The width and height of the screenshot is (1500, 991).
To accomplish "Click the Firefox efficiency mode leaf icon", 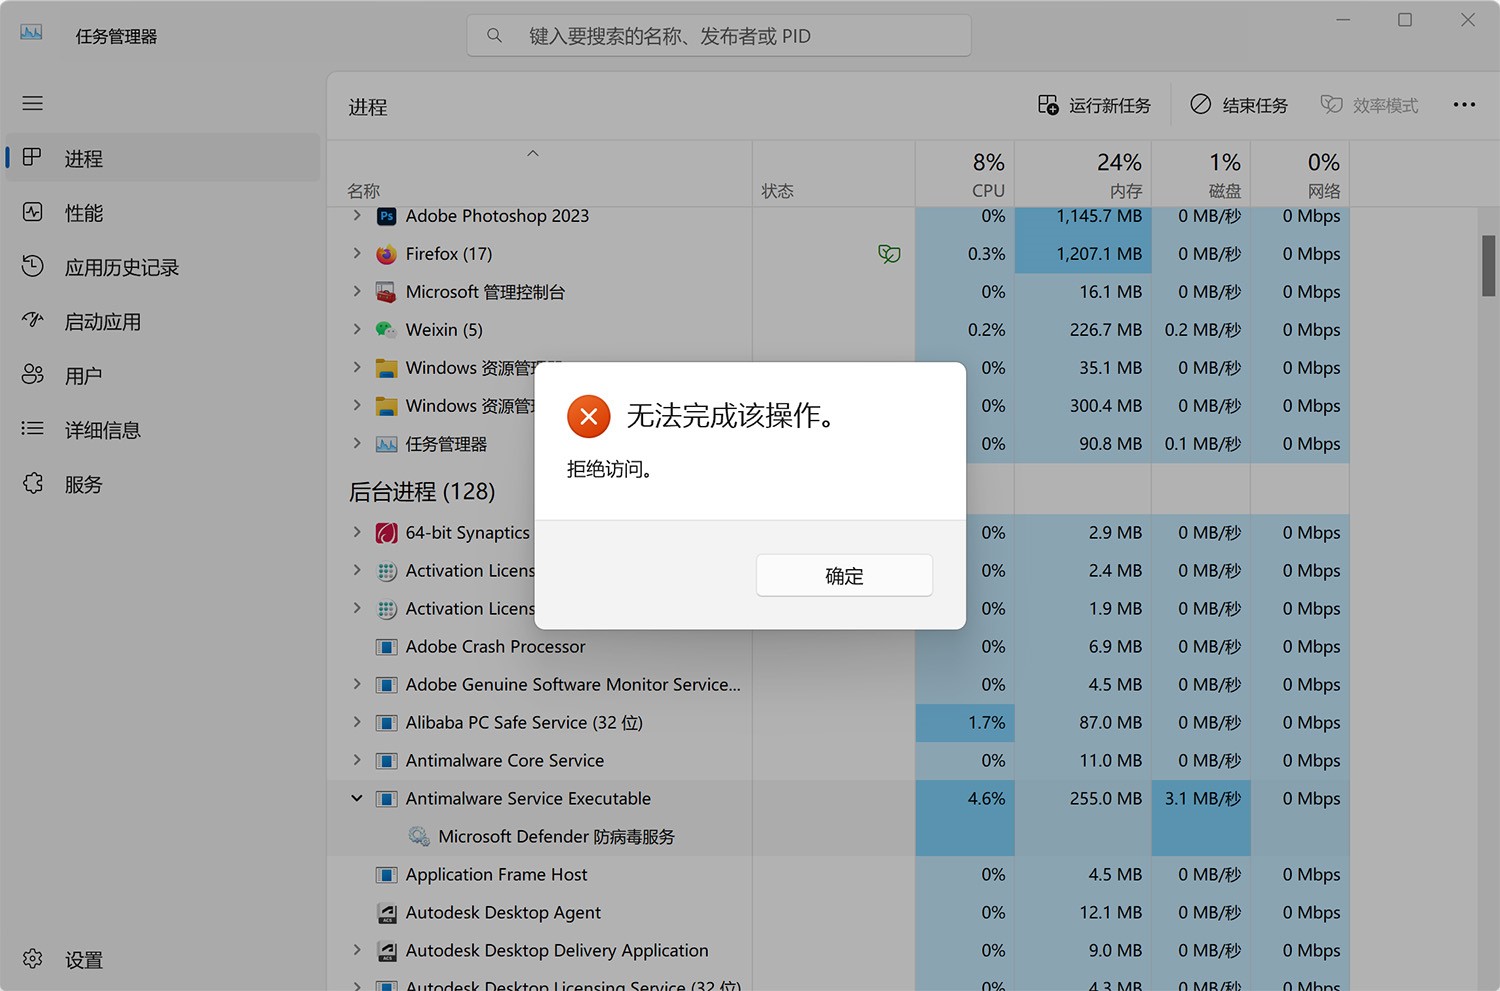I will tap(889, 254).
